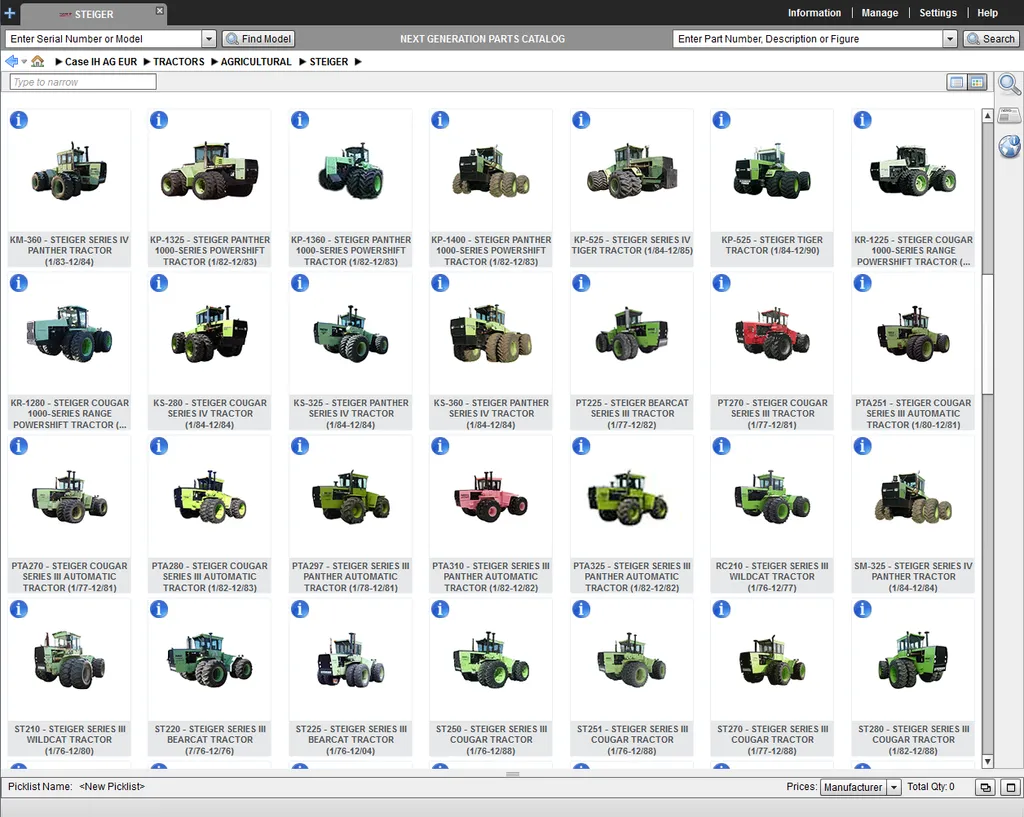Click the catalog scrollbar down arrow
Image resolution: width=1024 pixels, height=817 pixels.
point(987,761)
